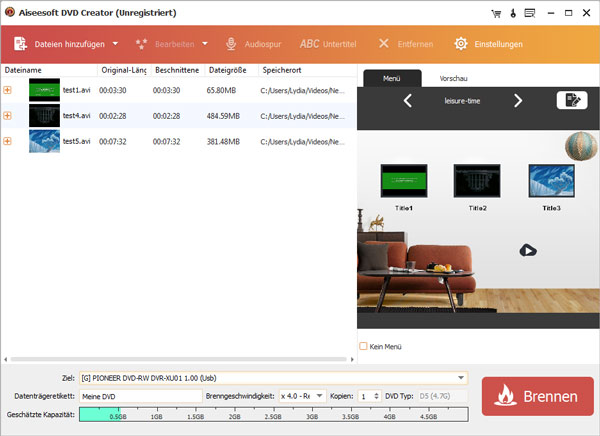Open Einstellungen gear icon

(461, 44)
